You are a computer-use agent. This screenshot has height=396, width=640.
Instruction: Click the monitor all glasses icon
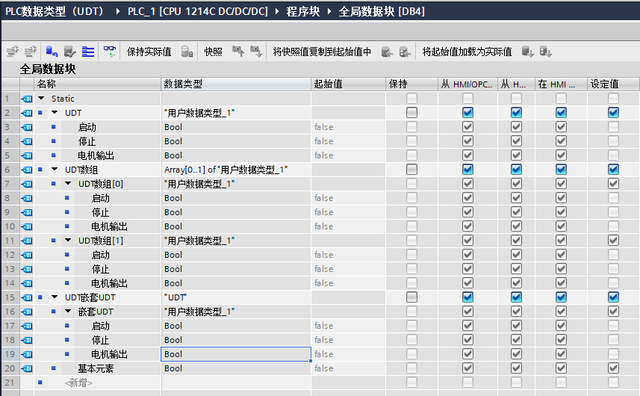point(109,51)
